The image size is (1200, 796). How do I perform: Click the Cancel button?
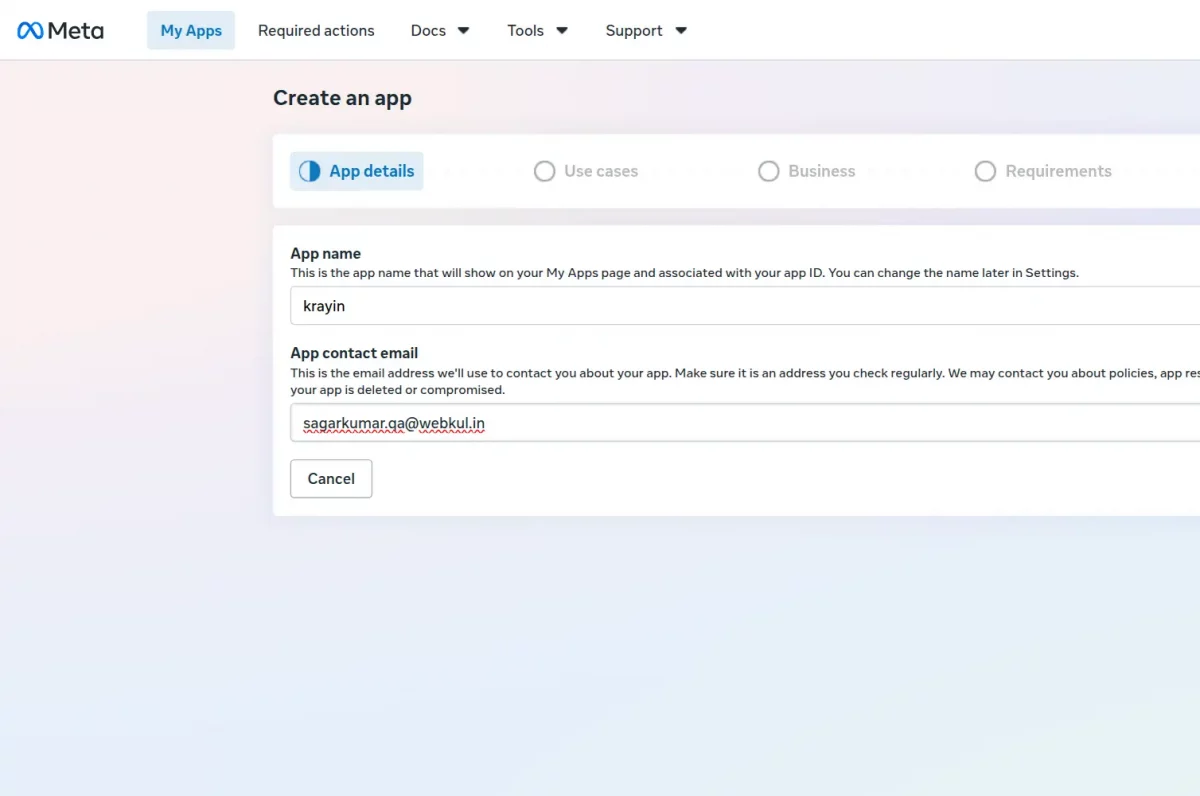[x=331, y=479]
